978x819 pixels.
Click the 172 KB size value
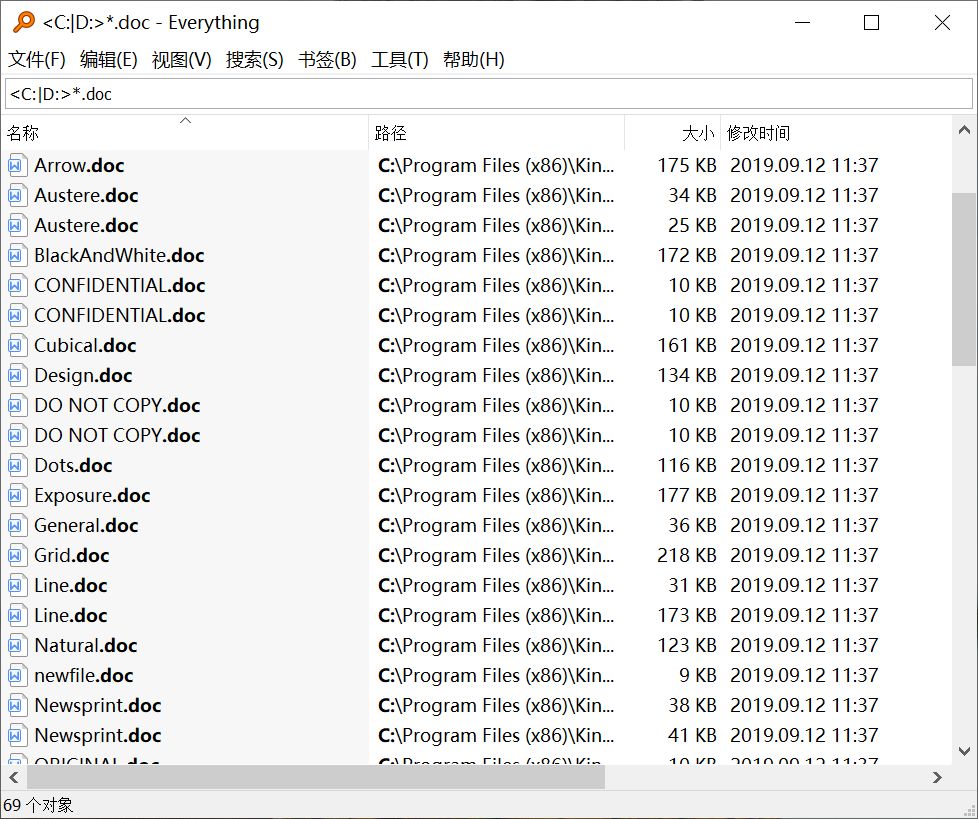pos(687,256)
